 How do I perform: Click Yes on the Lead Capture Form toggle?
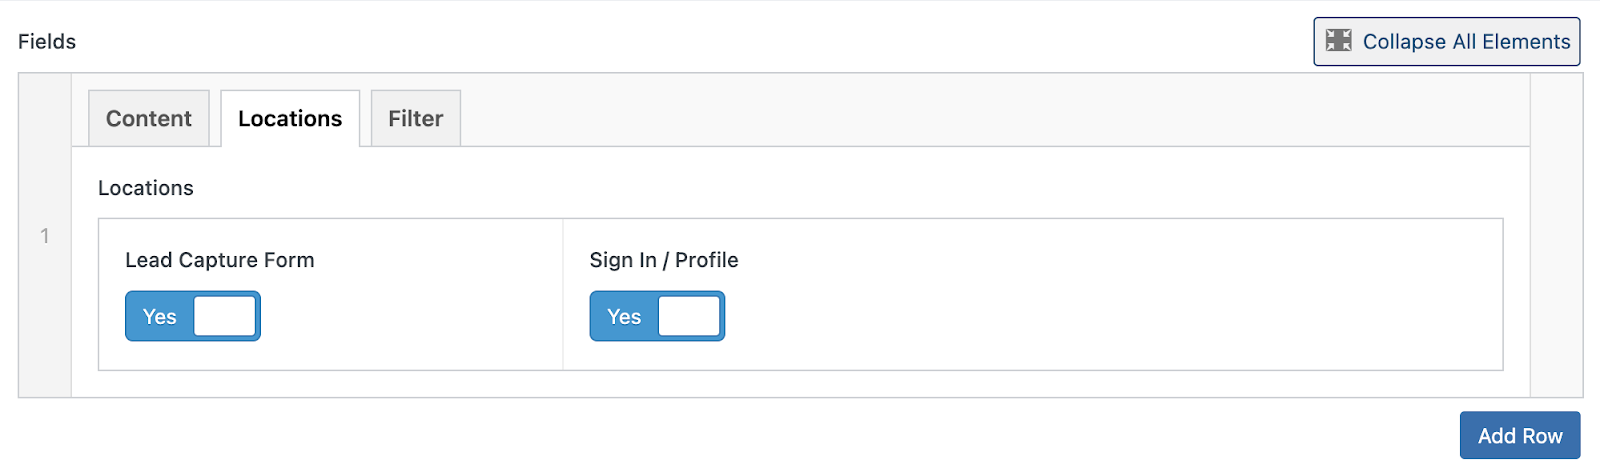(160, 317)
